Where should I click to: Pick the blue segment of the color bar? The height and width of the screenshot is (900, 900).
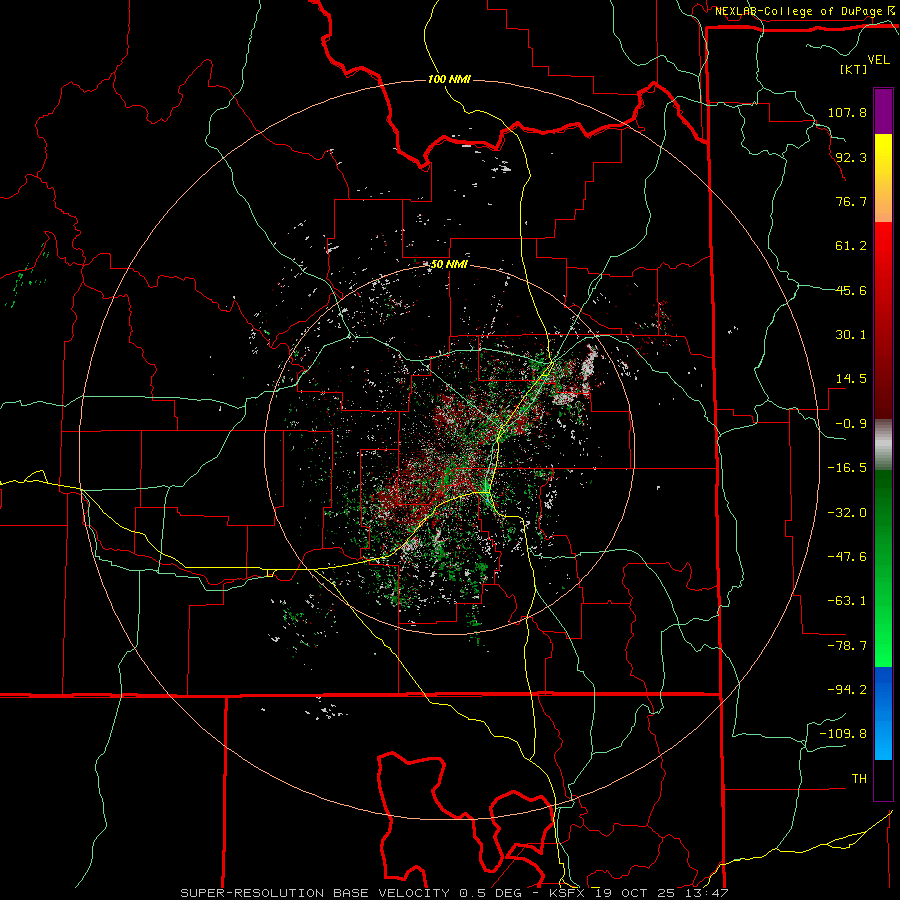883,713
